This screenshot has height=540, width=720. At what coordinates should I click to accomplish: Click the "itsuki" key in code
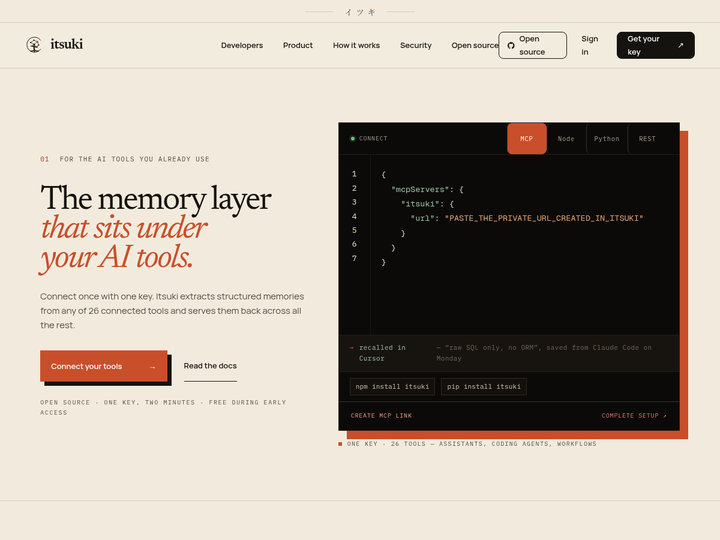420,204
